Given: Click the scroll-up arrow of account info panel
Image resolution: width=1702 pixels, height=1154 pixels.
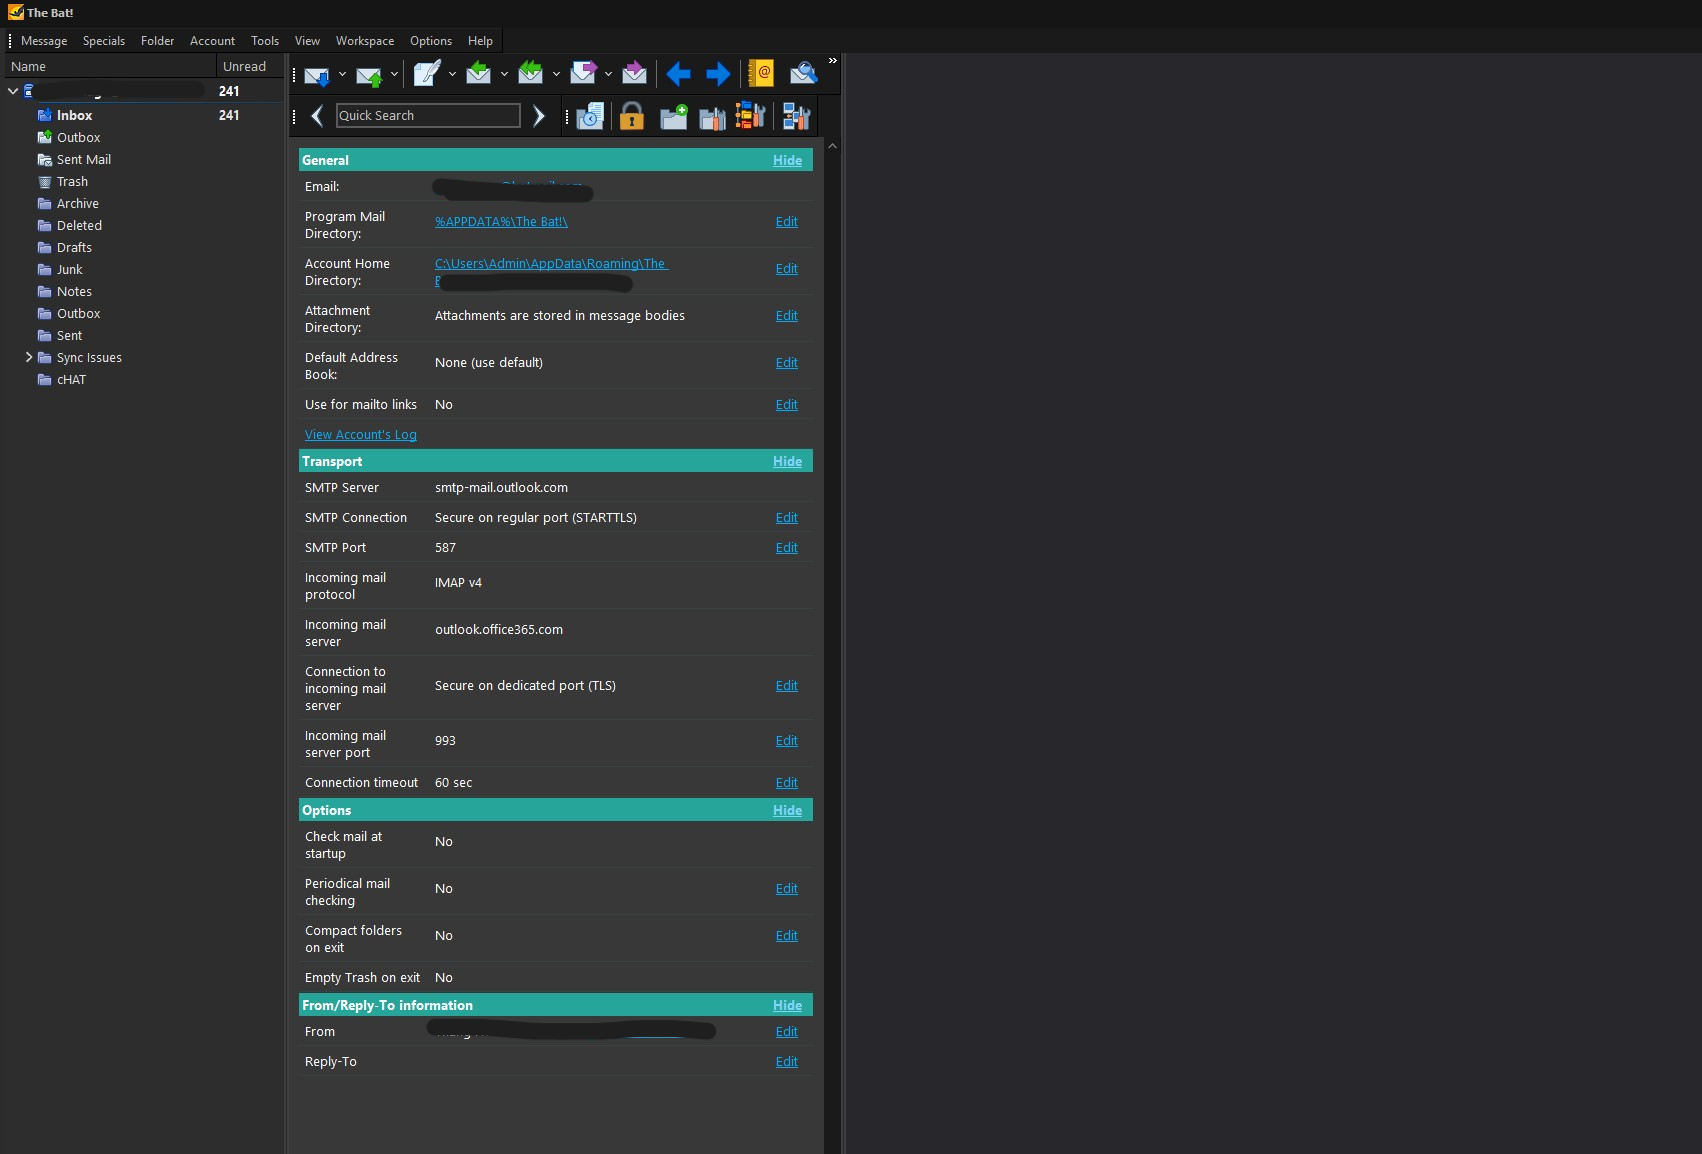Looking at the screenshot, I should pos(832,146).
